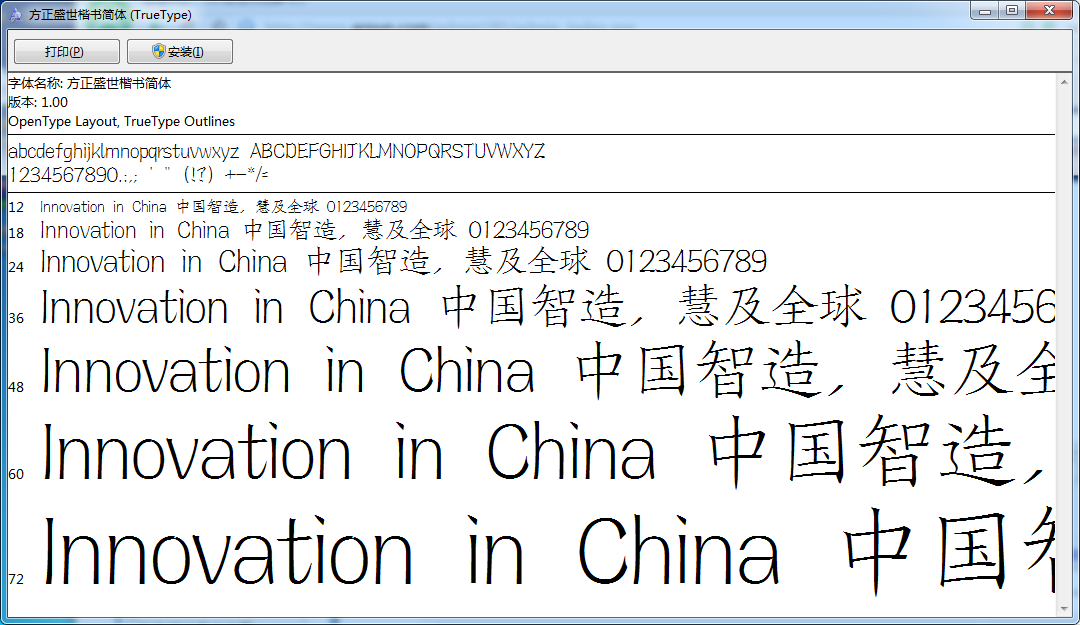Click the scrollbar down arrow
This screenshot has height=625, width=1080.
tap(1064, 608)
